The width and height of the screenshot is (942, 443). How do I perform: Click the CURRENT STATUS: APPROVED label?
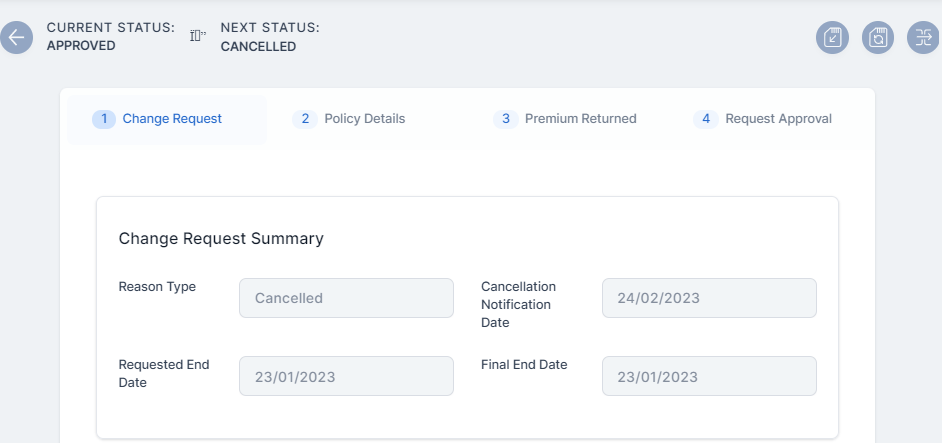pyautogui.click(x=110, y=36)
